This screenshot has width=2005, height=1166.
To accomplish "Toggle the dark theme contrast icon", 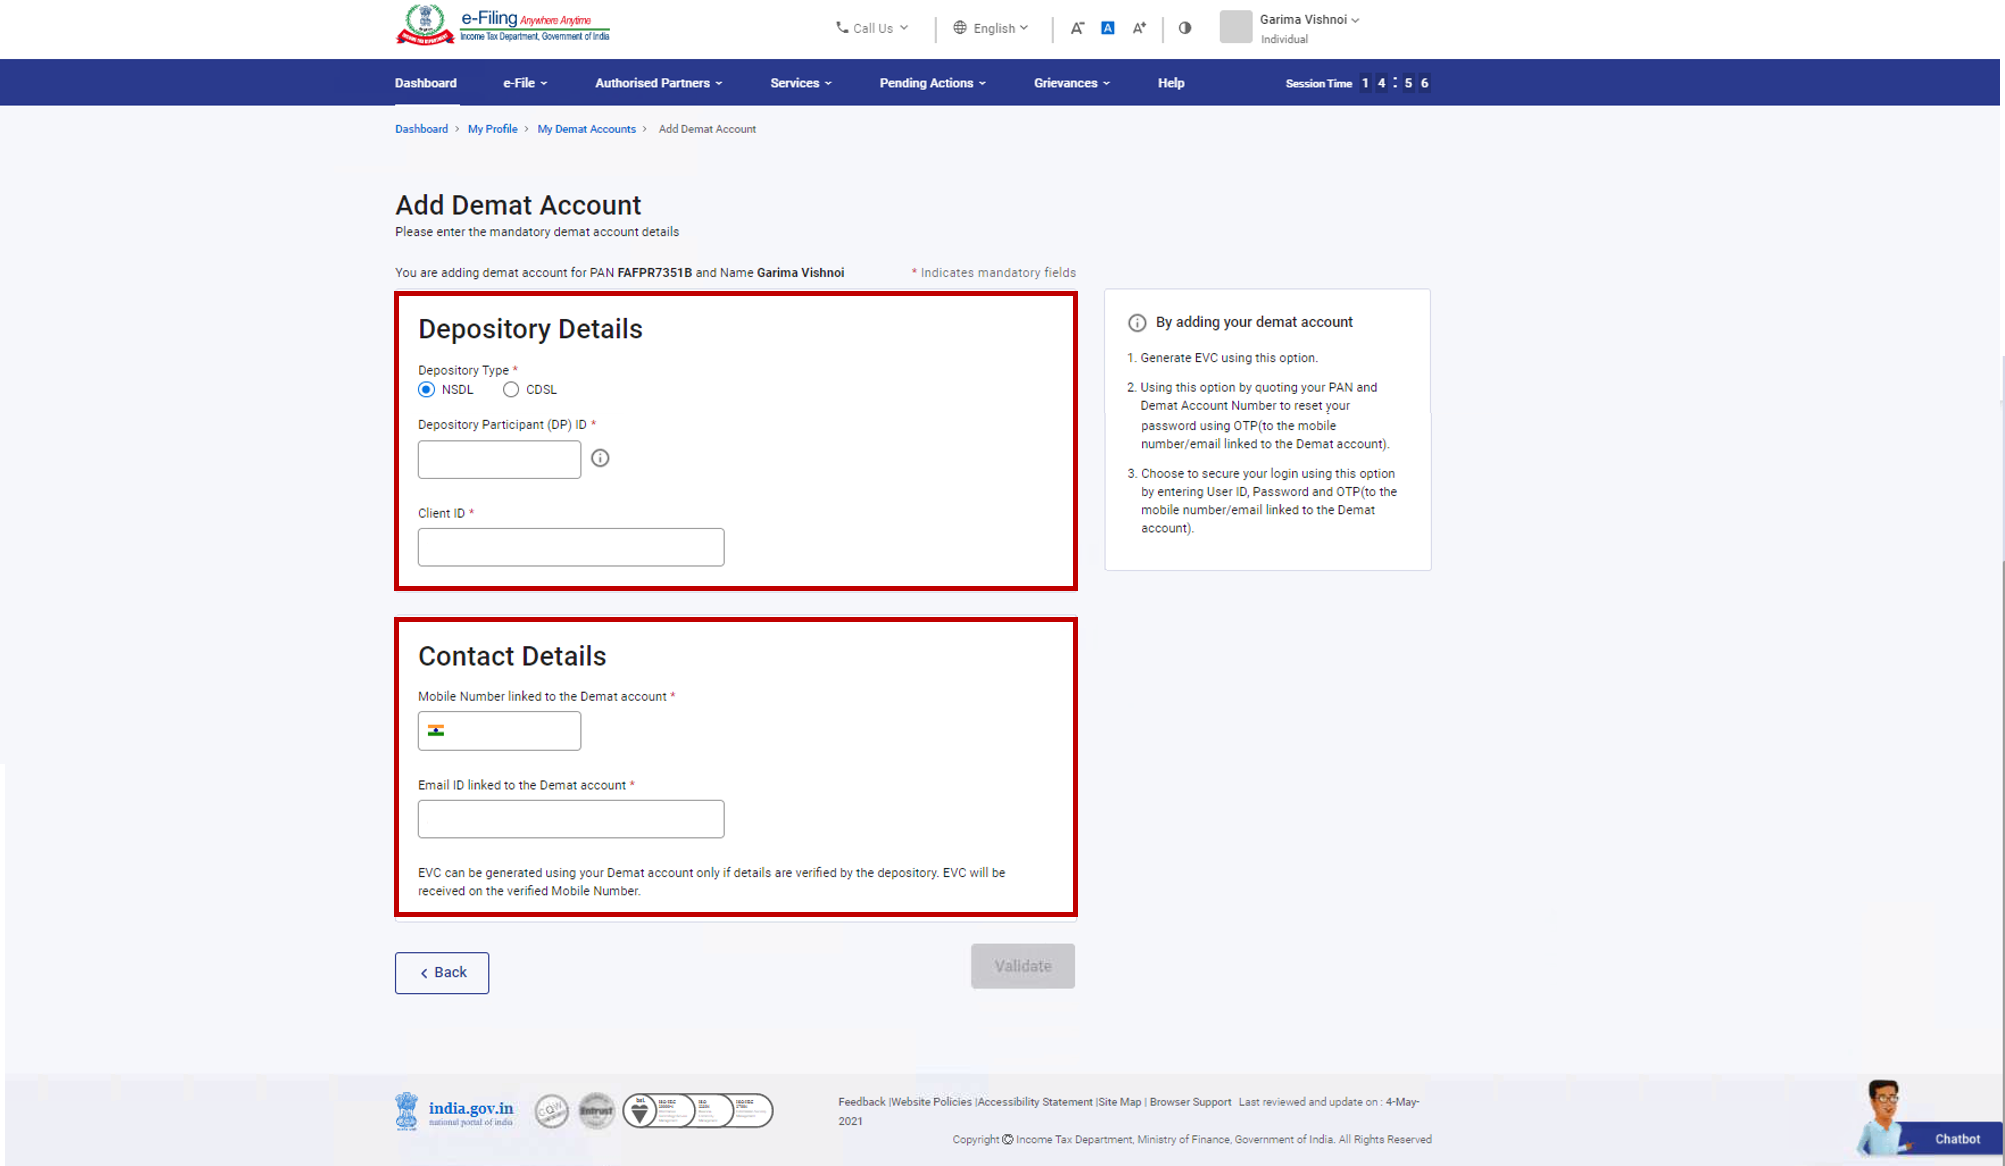I will click(1184, 28).
